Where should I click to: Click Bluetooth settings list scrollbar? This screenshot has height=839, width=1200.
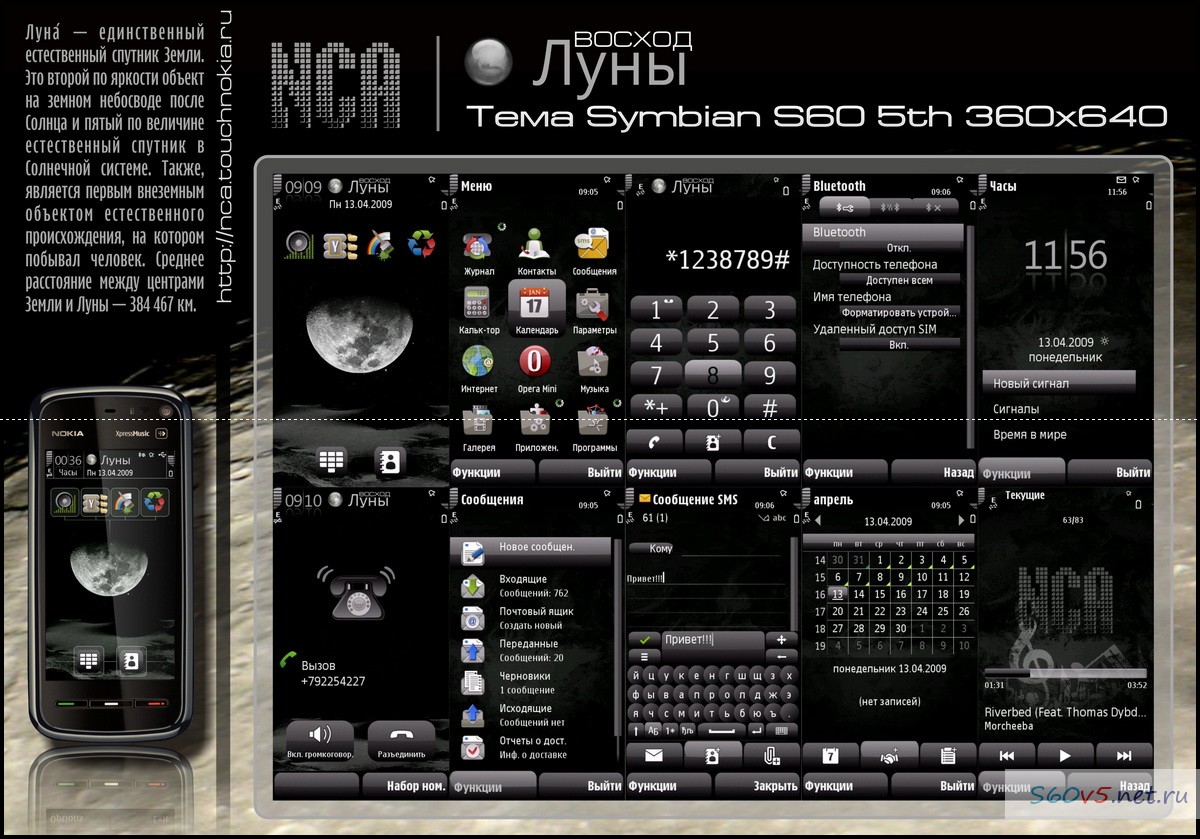tap(969, 335)
